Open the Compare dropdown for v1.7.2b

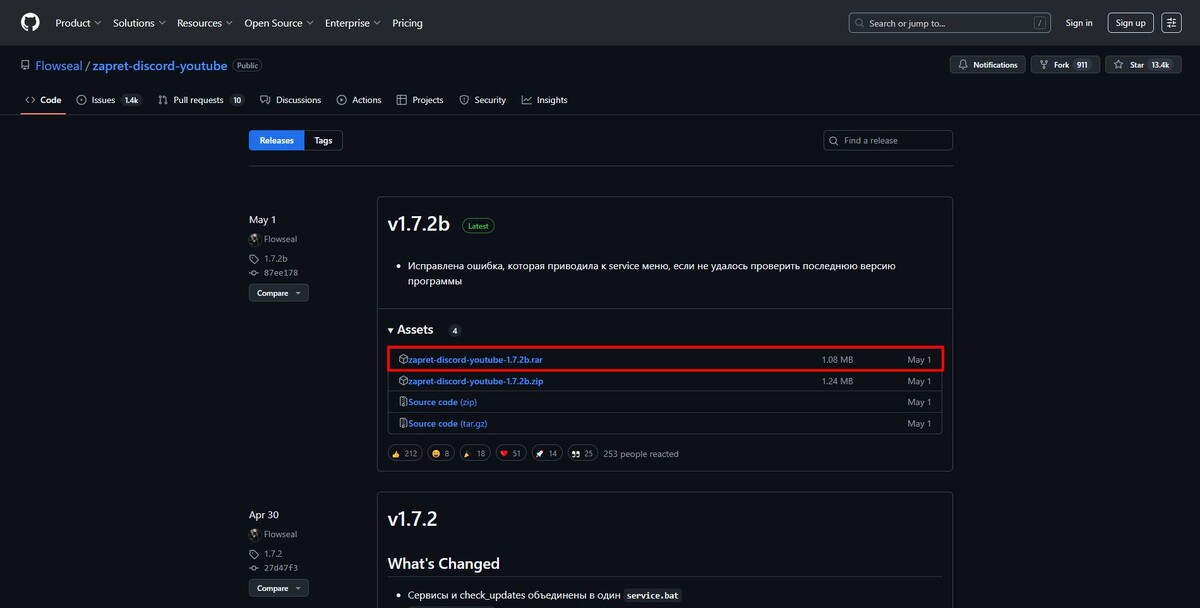278,292
